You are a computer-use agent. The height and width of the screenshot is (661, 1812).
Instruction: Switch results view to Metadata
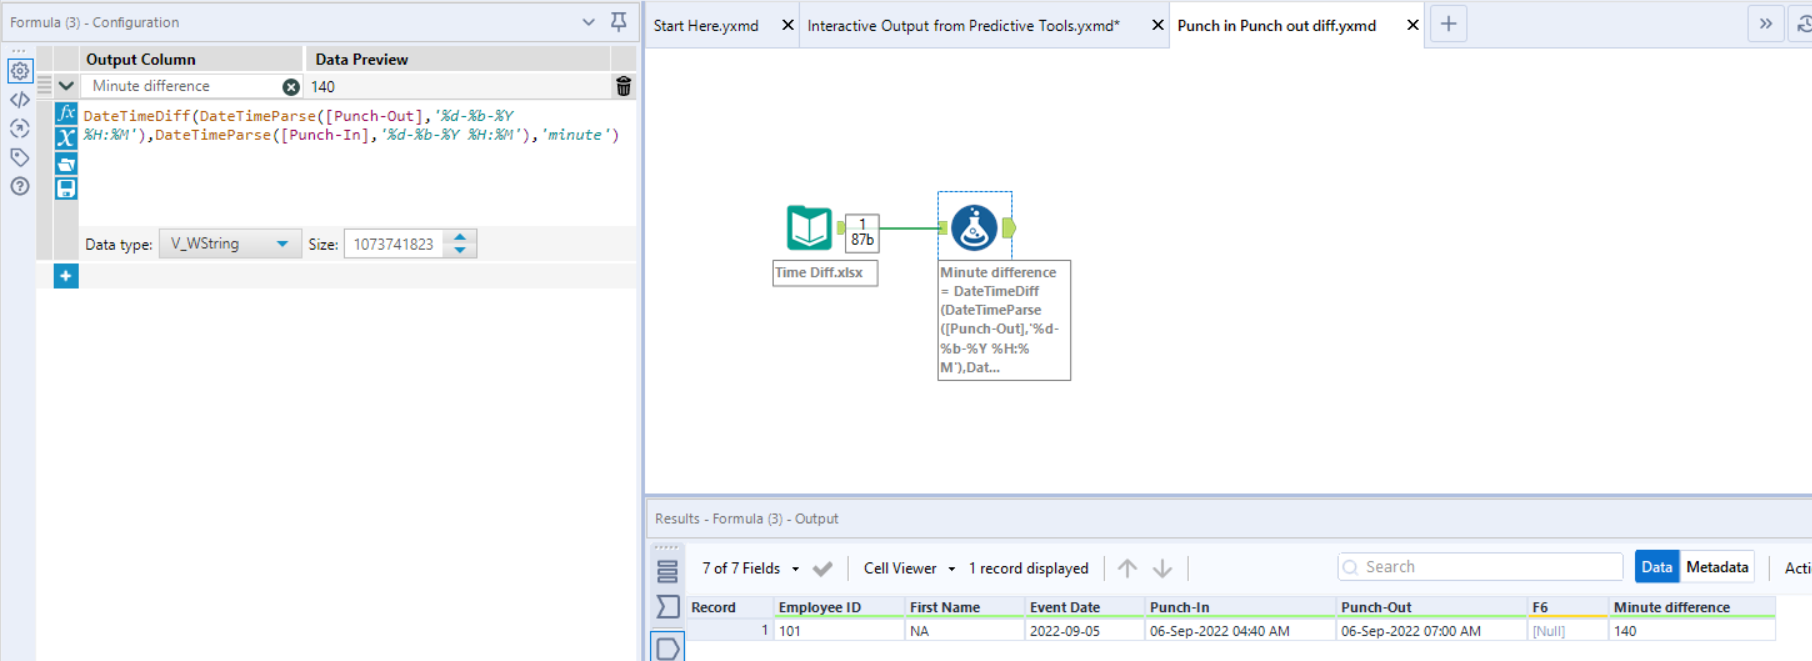click(1717, 567)
